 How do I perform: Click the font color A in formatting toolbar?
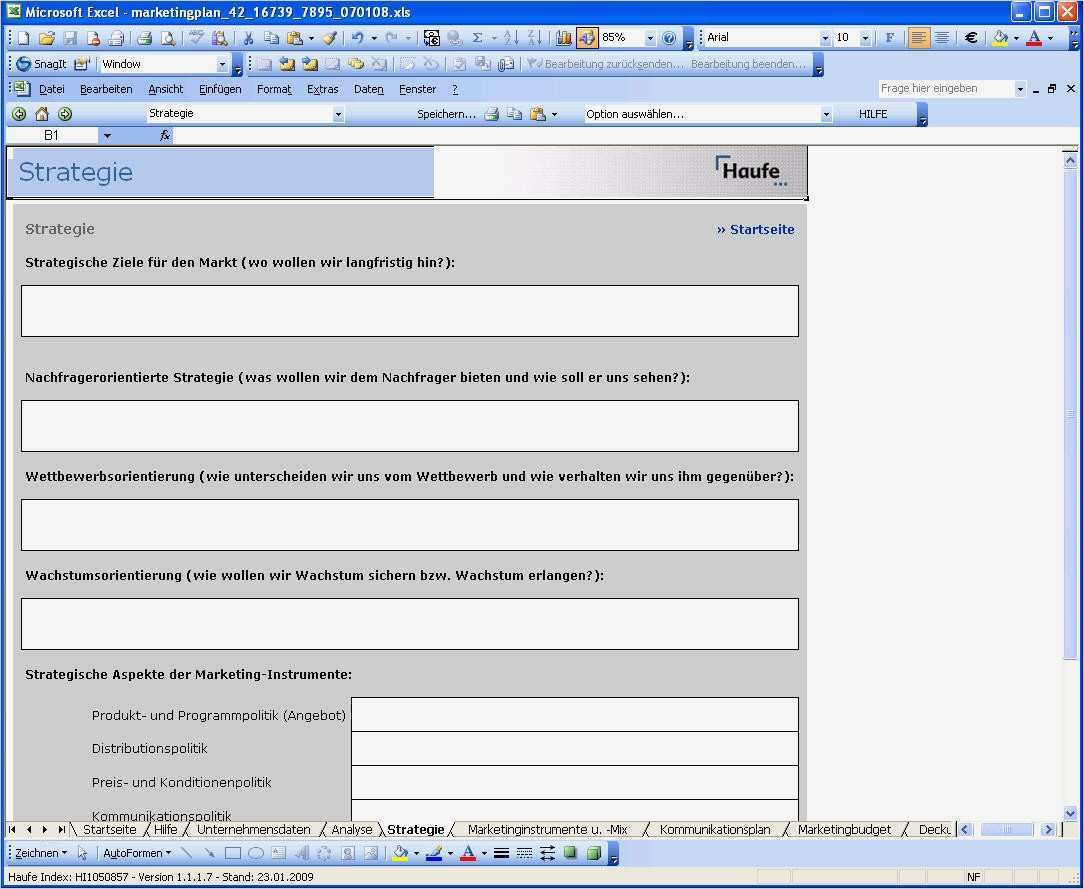coord(1034,38)
